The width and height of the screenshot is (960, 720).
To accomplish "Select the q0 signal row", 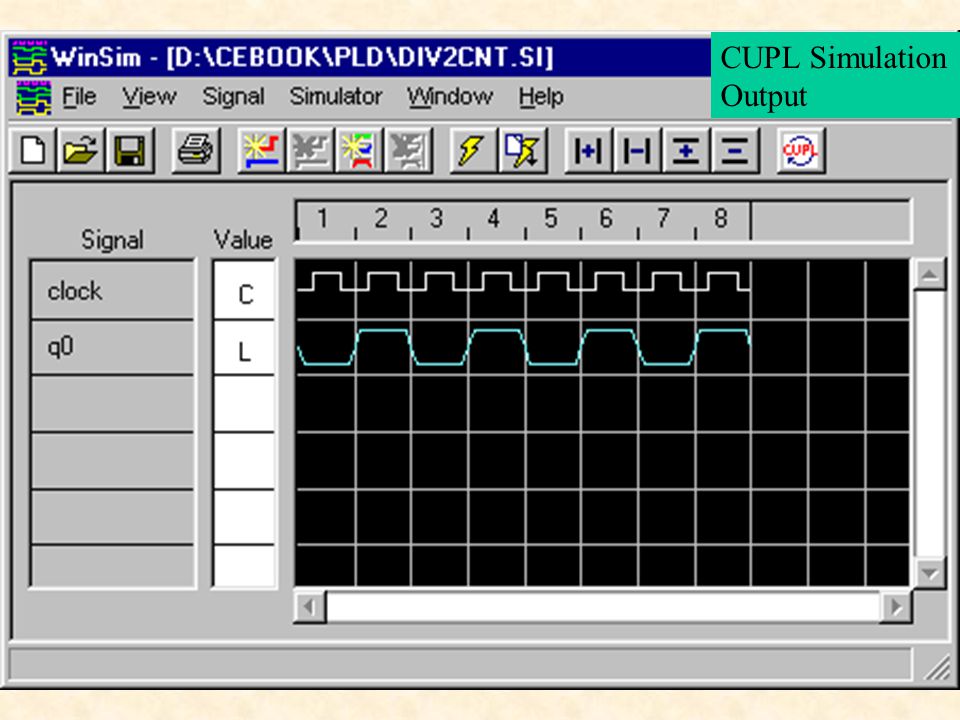I will [x=113, y=347].
